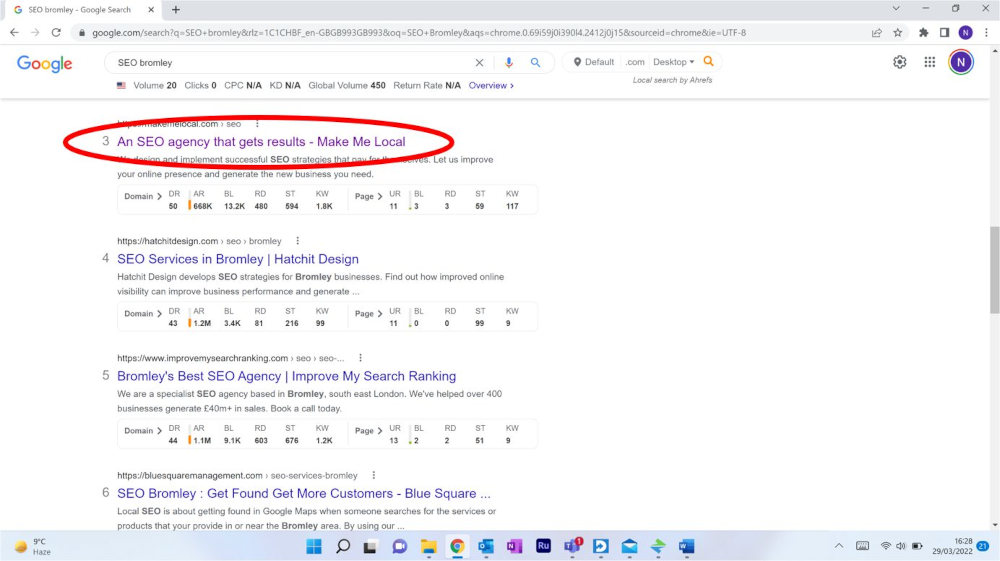Open Windows taskbar search

343,546
